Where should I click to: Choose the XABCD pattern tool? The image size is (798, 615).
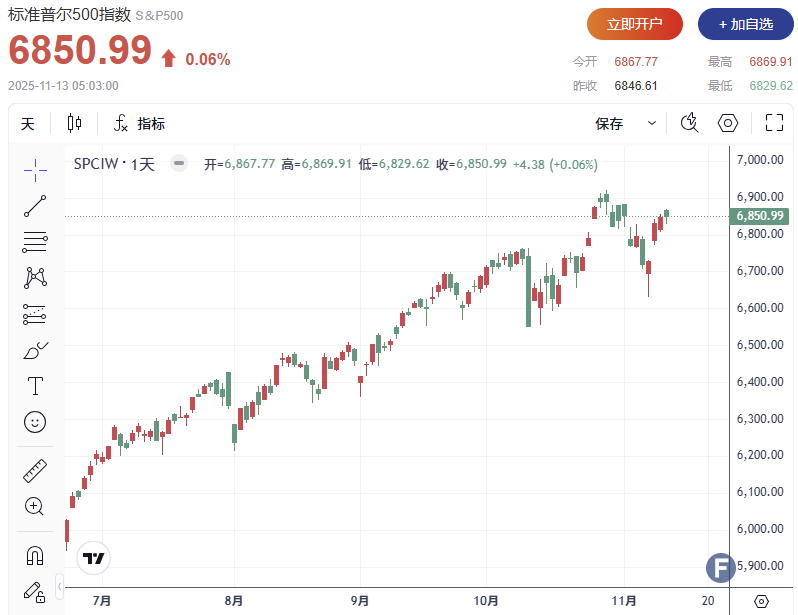(35, 278)
